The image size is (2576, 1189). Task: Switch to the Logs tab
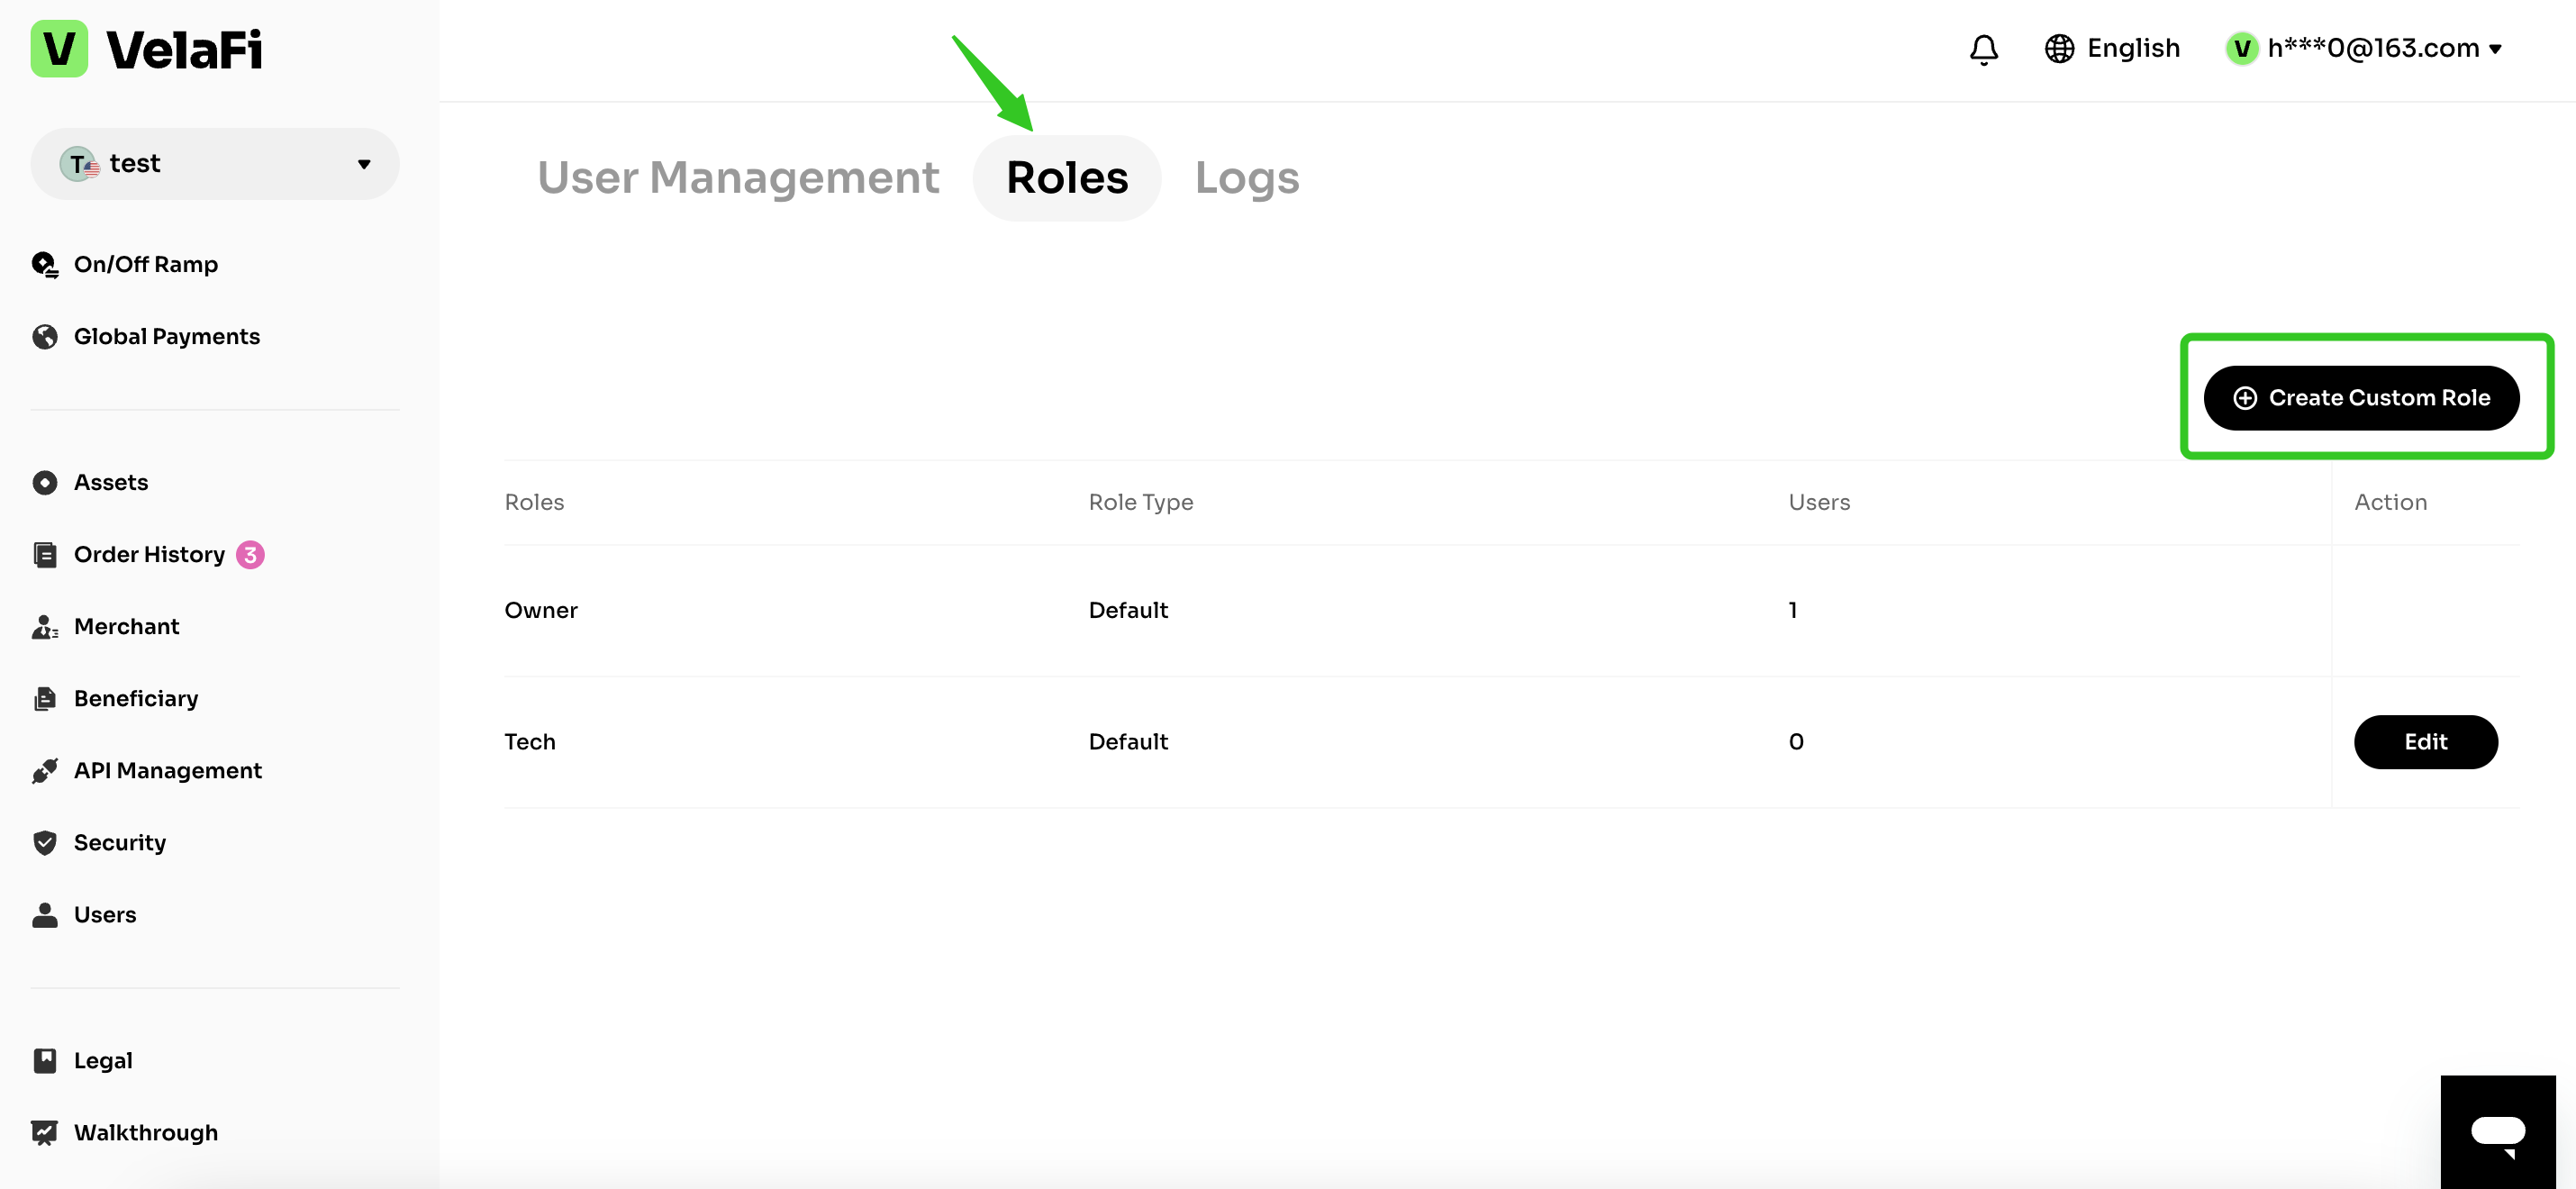pos(1246,178)
